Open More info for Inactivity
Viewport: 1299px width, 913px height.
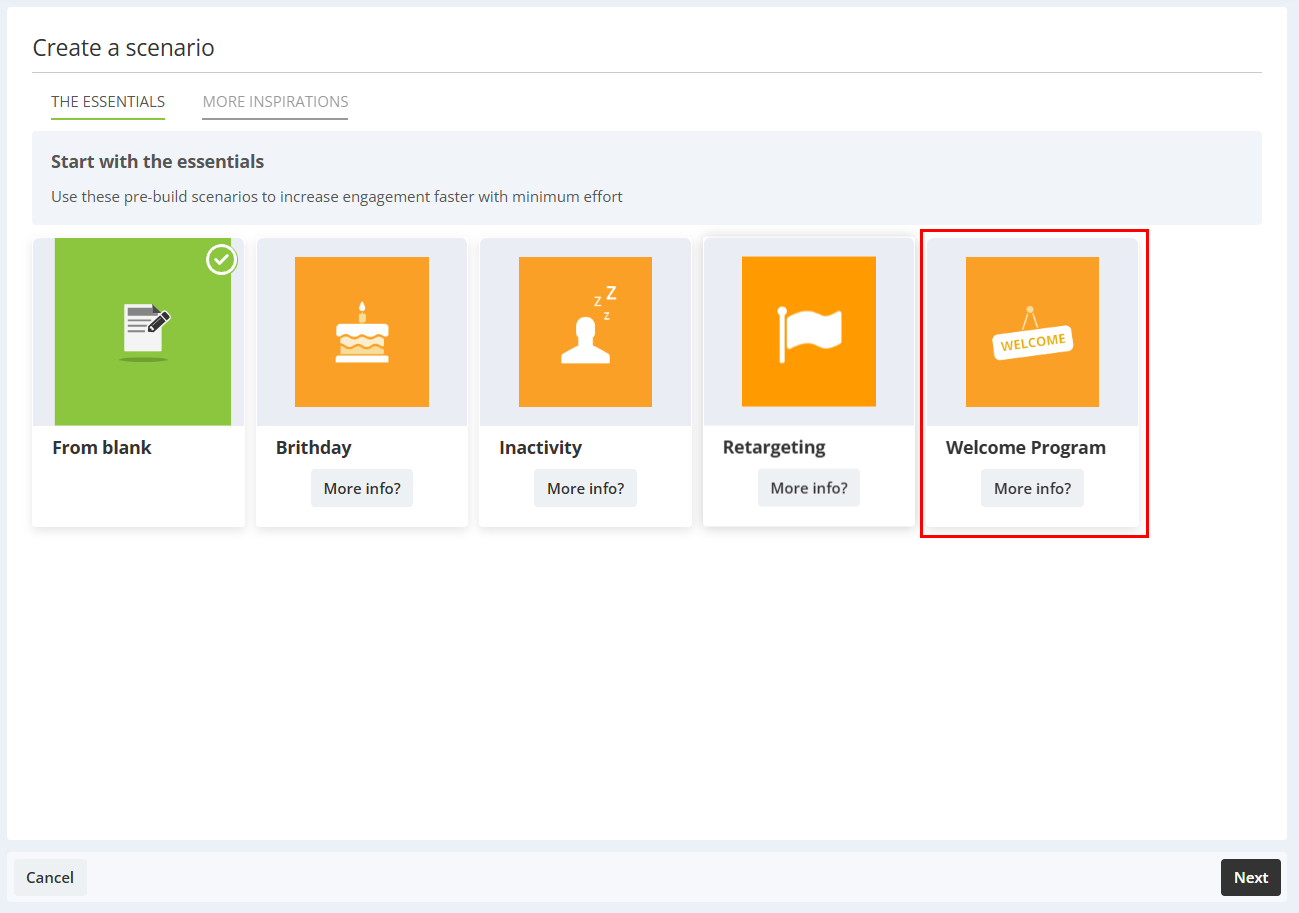click(x=585, y=488)
